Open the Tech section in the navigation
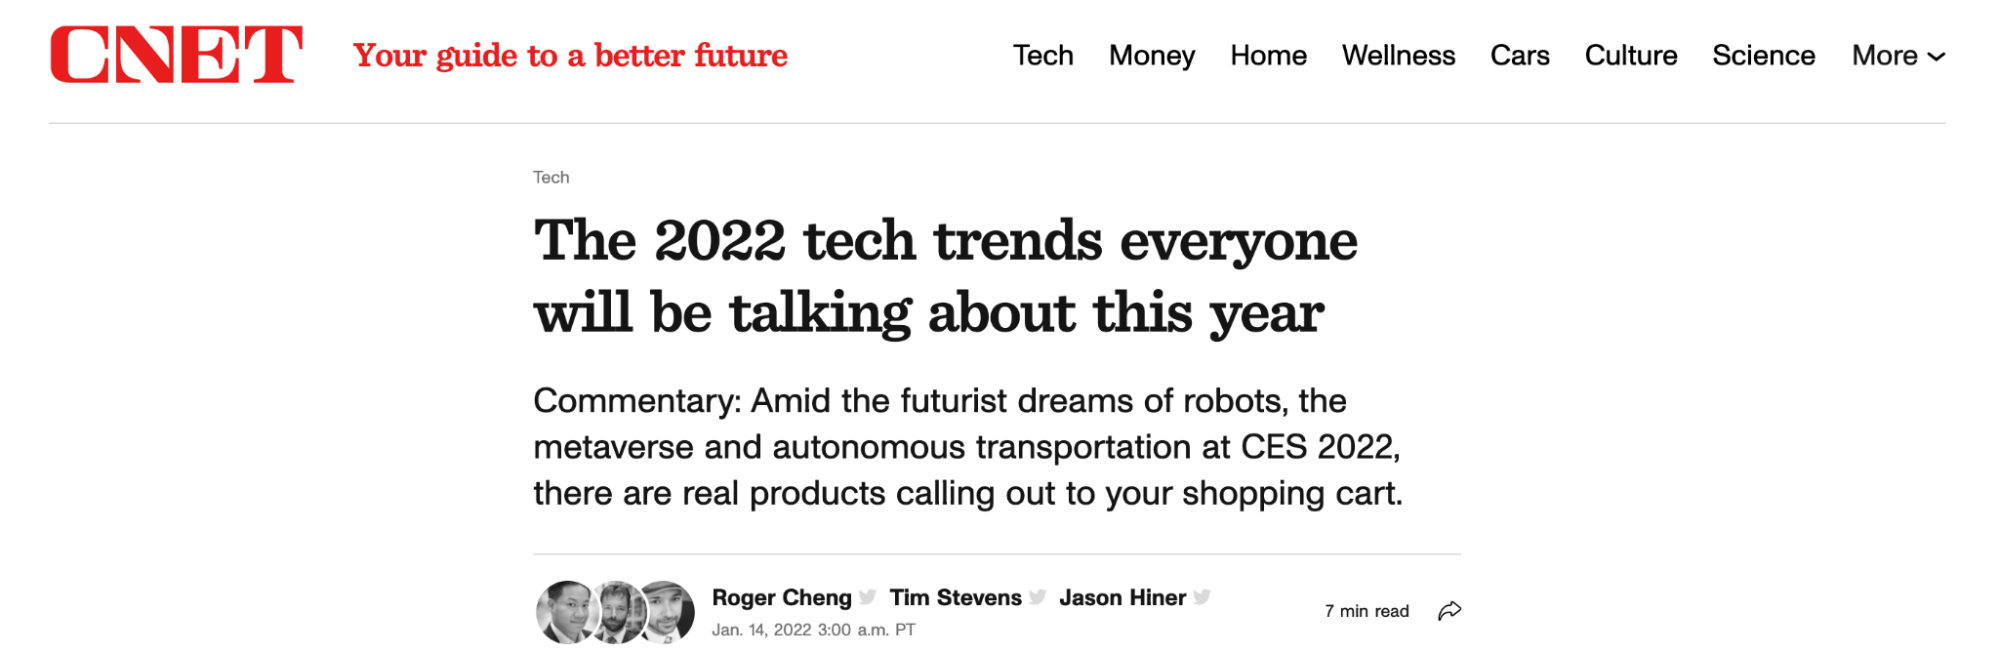The image size is (1999, 665). tap(1043, 56)
